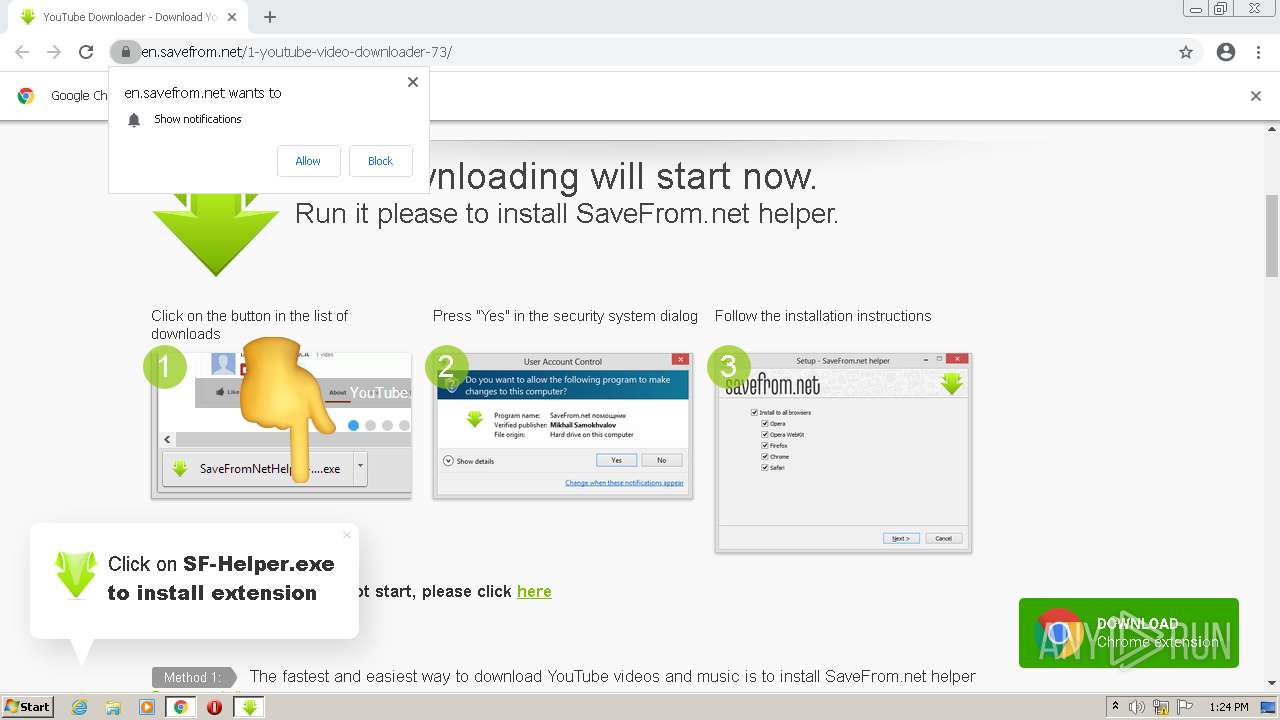Allow notifications from en.savefrom.net
This screenshot has width=1280, height=720.
tap(308, 161)
